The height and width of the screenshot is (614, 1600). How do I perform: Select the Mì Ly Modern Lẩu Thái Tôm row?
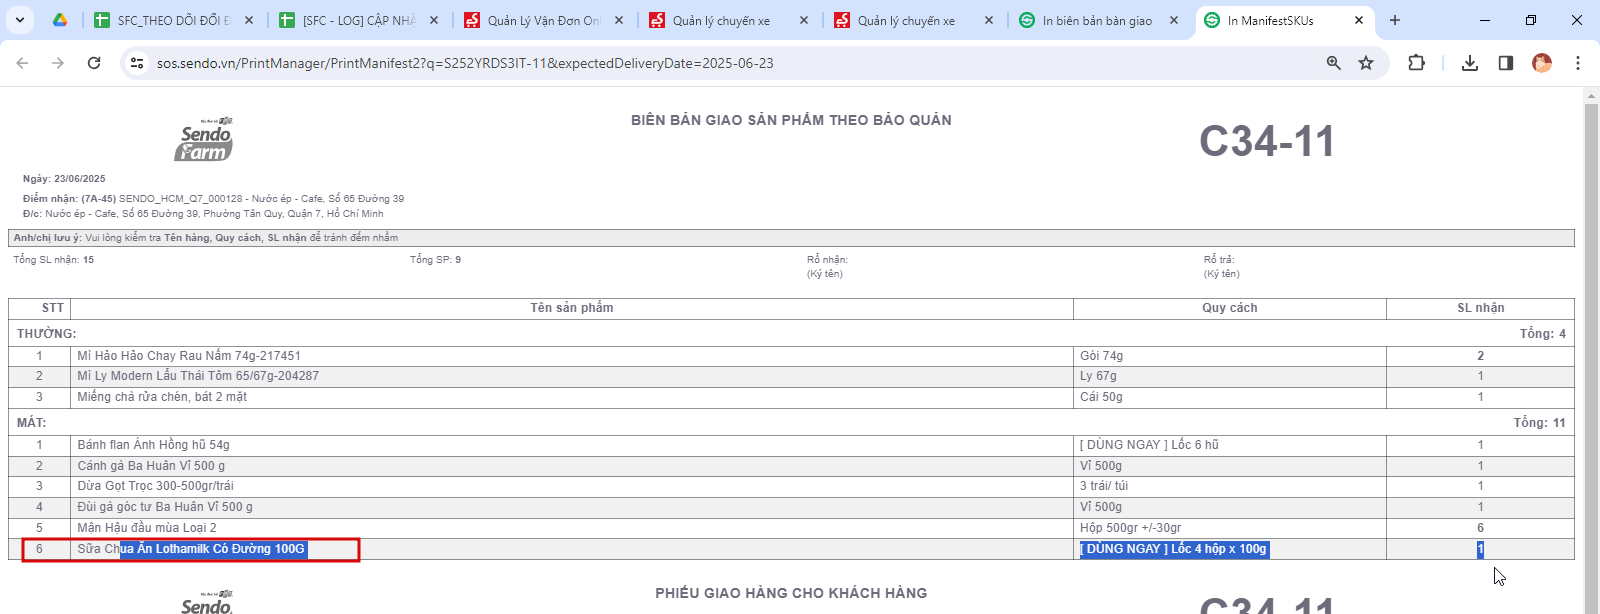[x=791, y=376]
